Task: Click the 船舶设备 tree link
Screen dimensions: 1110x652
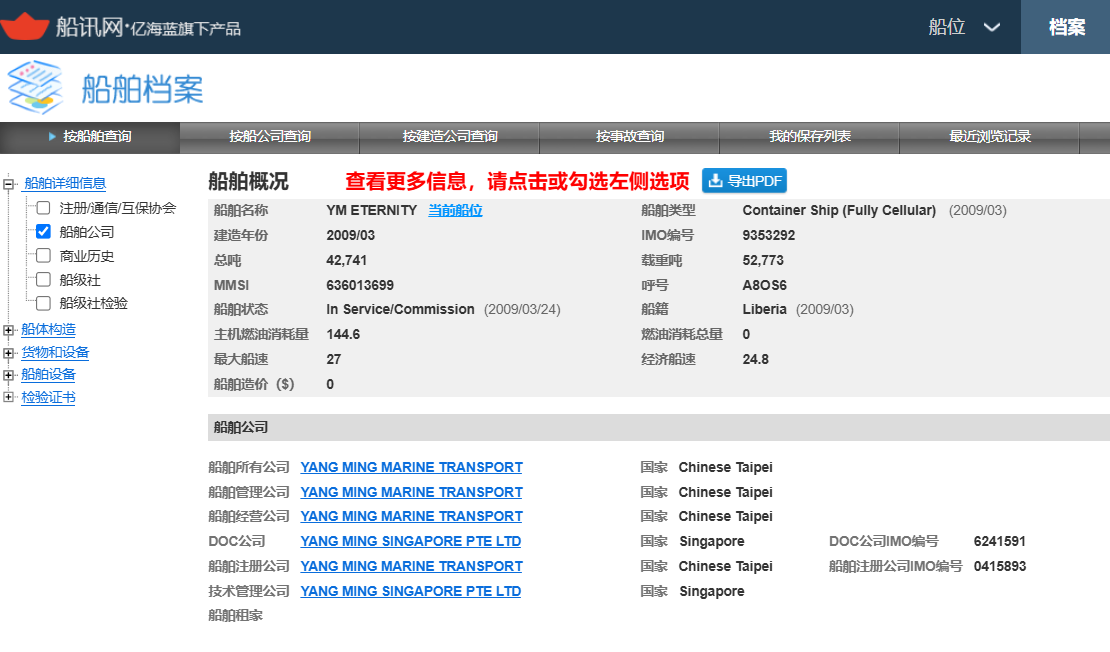Action: [x=48, y=375]
